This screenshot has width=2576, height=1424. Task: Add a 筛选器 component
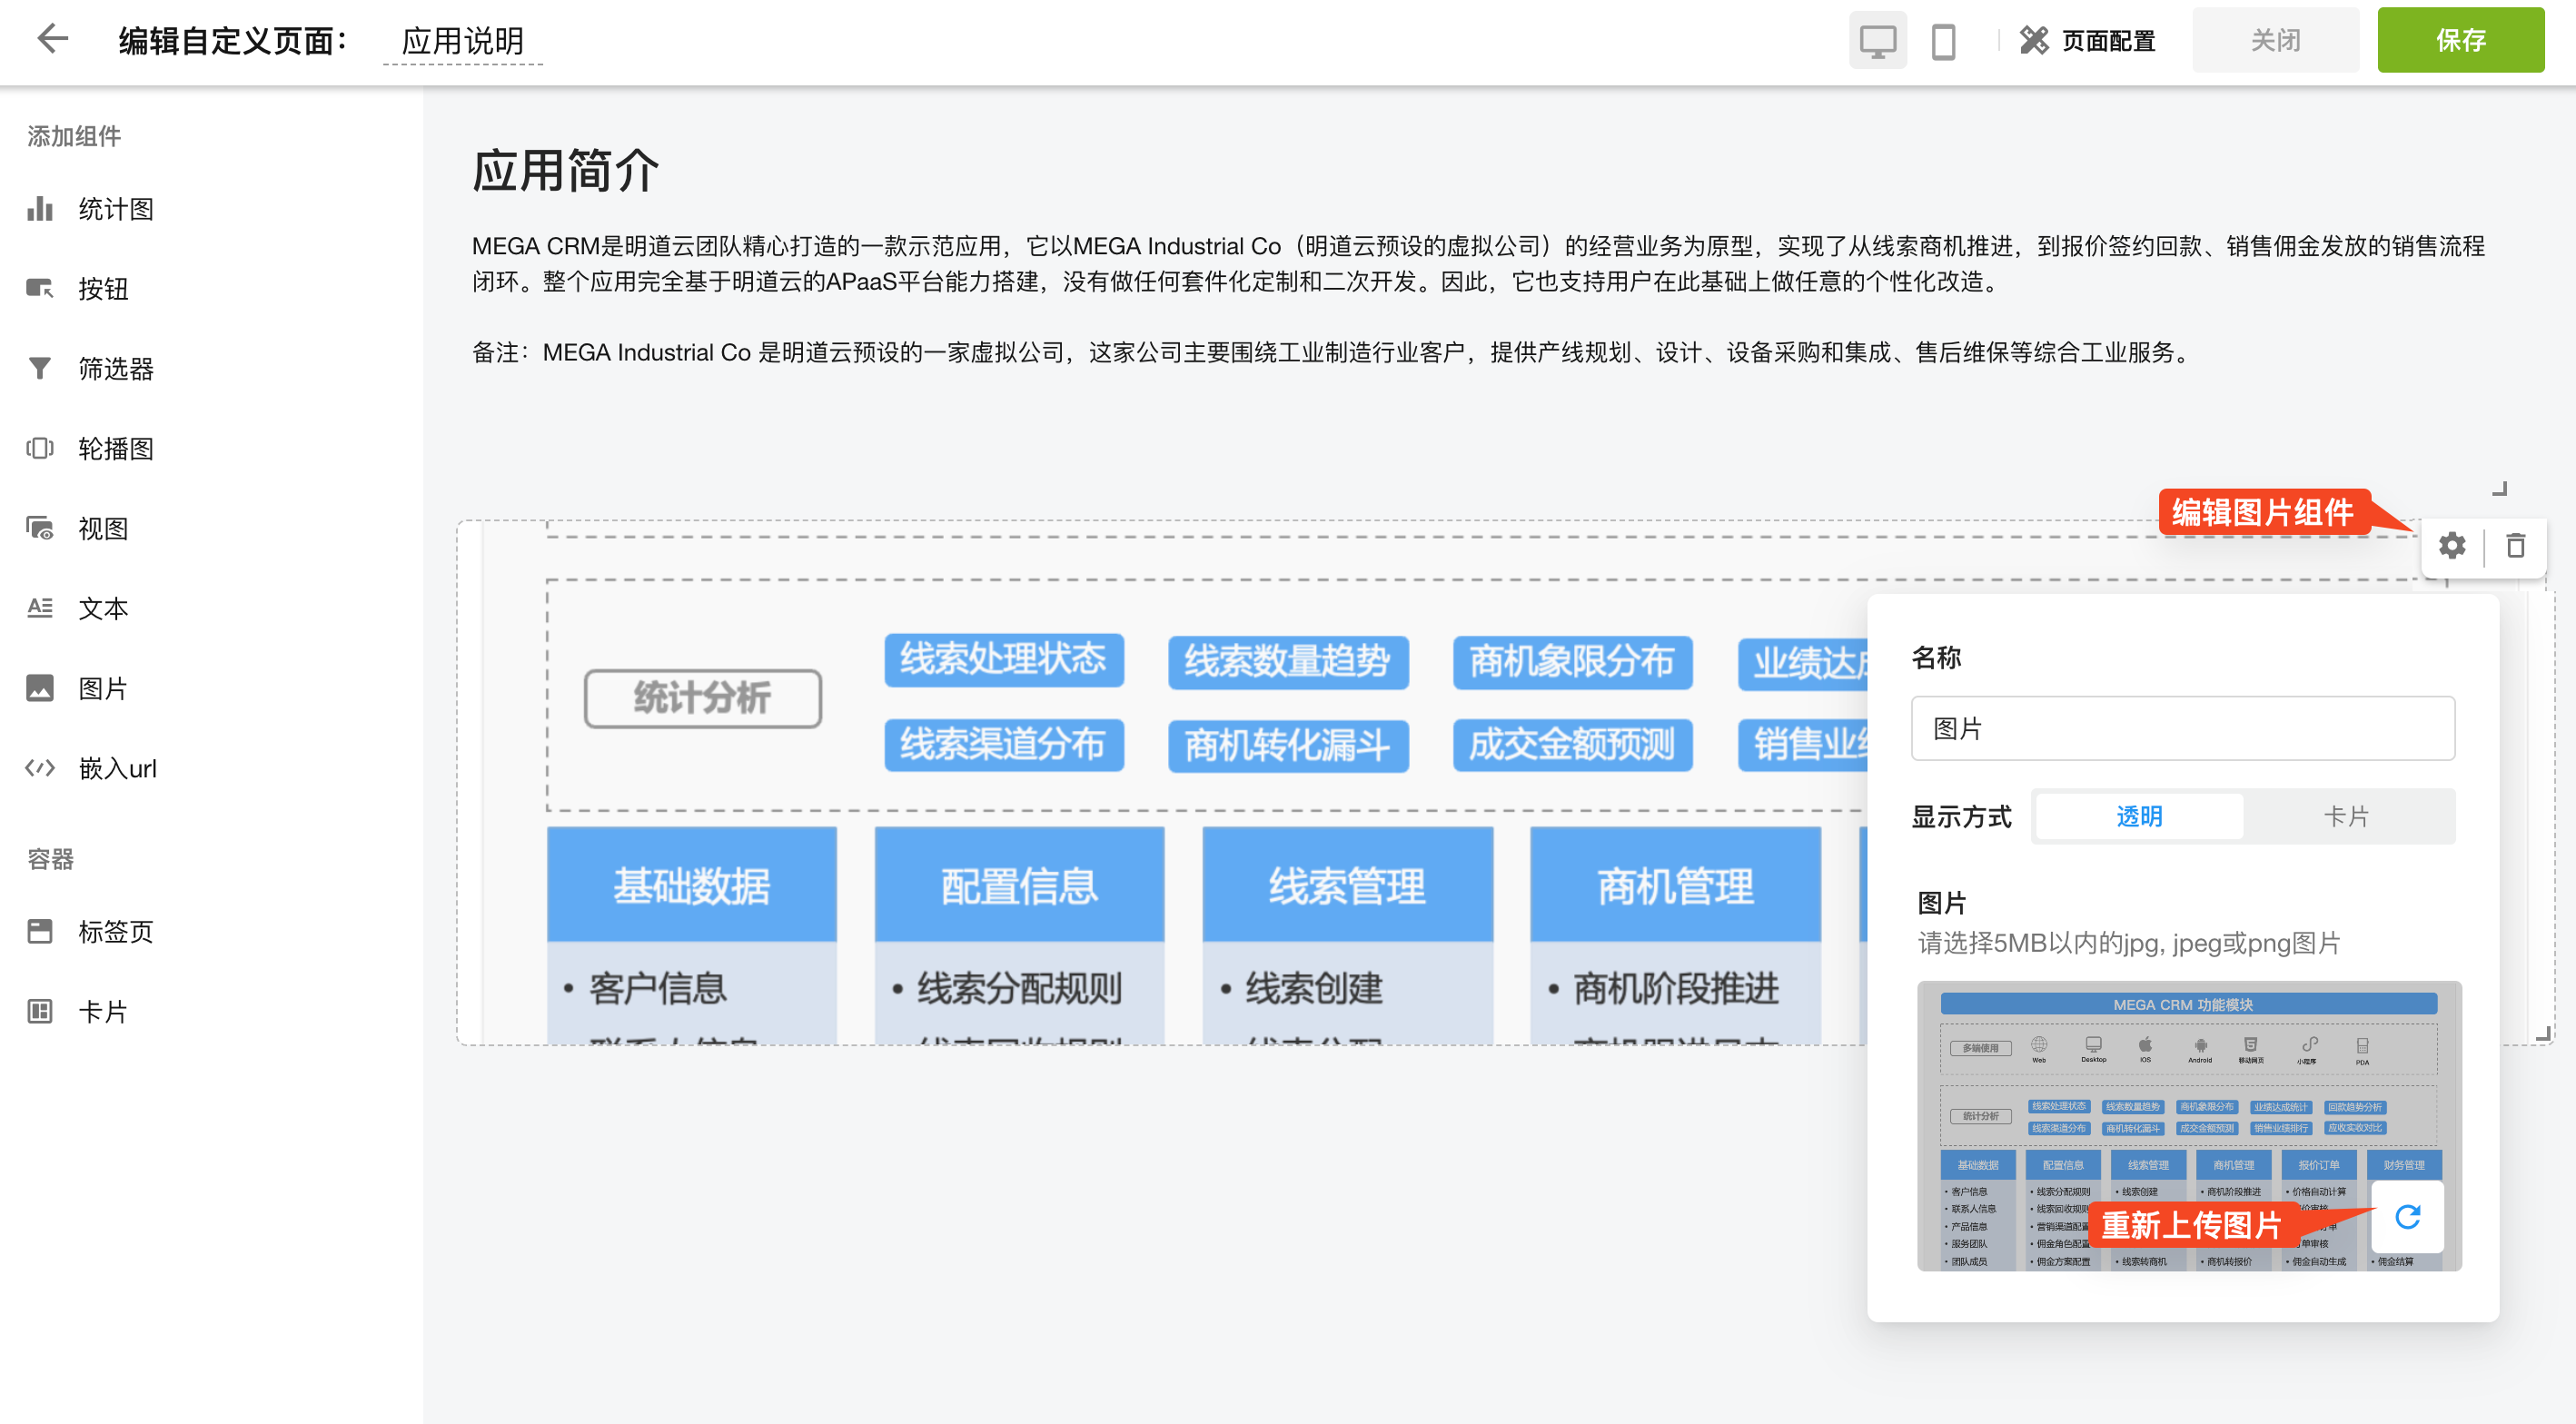point(116,369)
